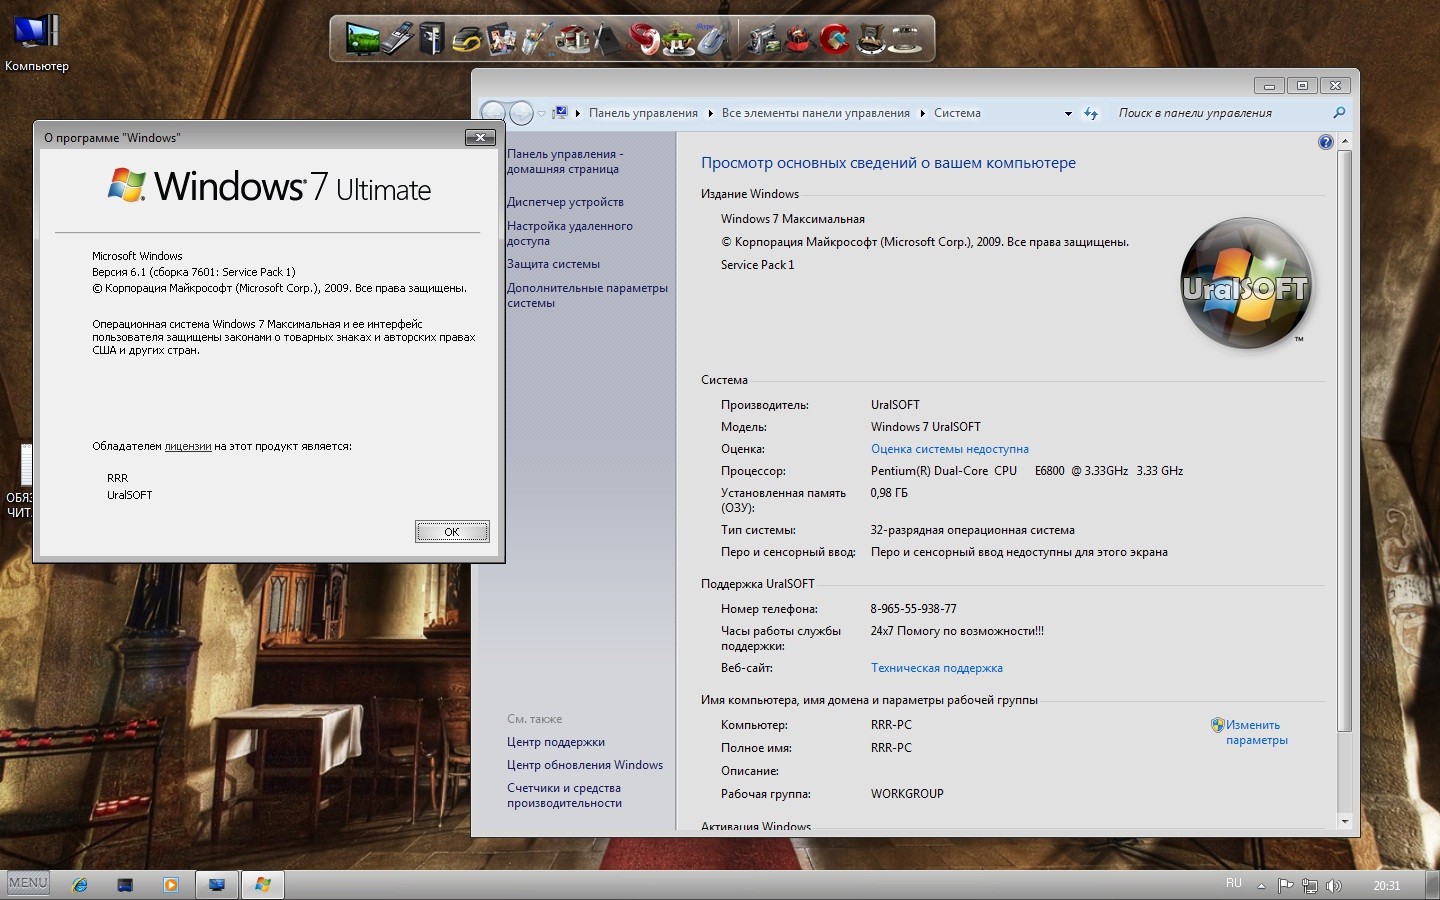Open Internet Explorer from the taskbar

[80, 885]
